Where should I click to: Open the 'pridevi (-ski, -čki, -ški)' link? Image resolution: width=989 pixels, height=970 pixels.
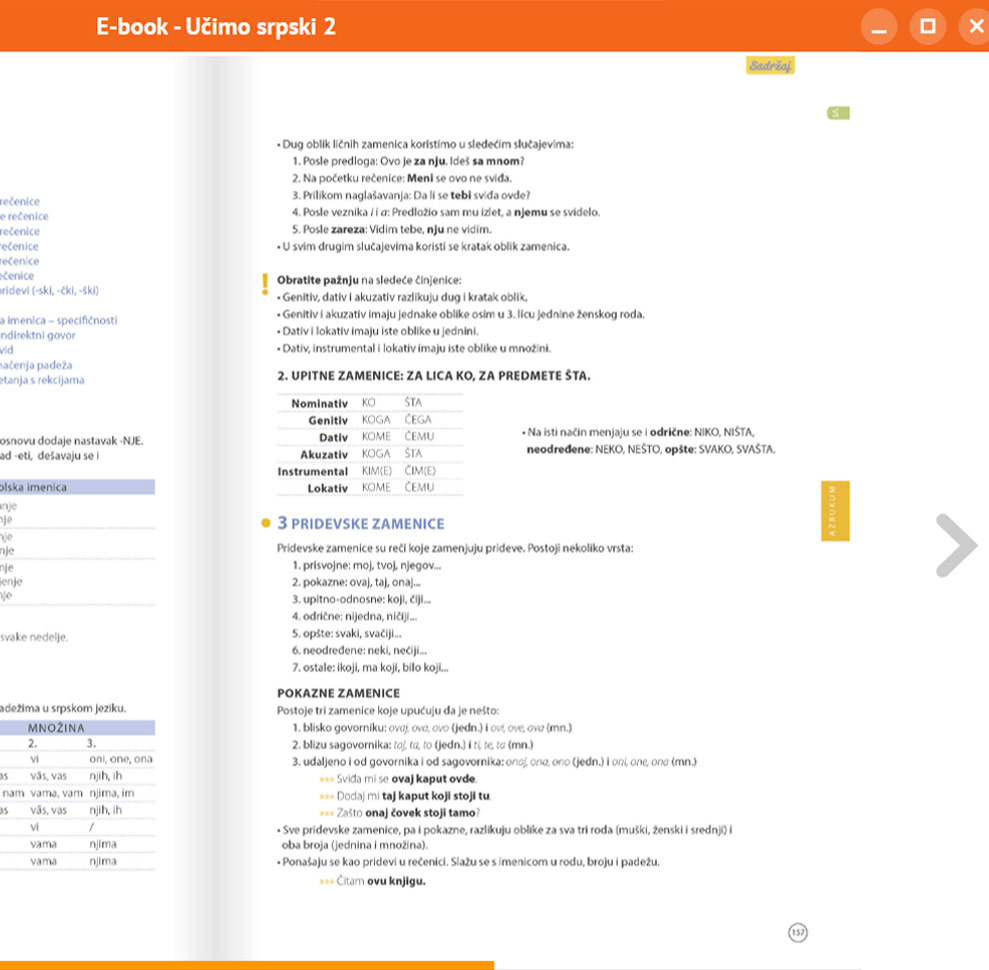(50, 290)
